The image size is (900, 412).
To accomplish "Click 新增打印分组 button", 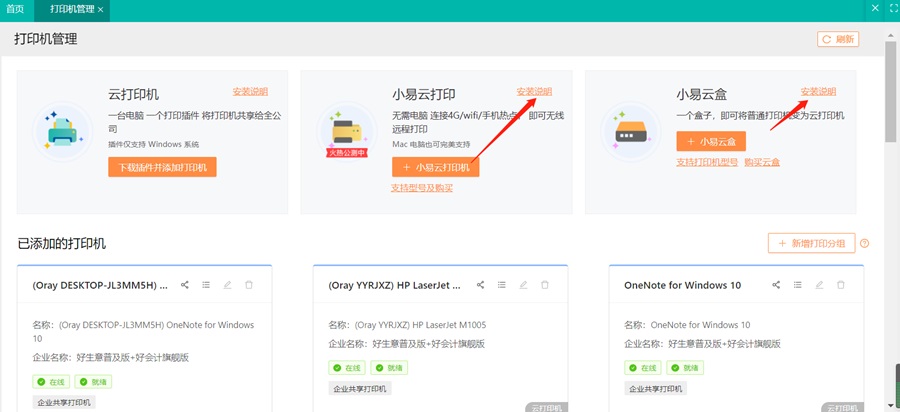I will [x=812, y=243].
